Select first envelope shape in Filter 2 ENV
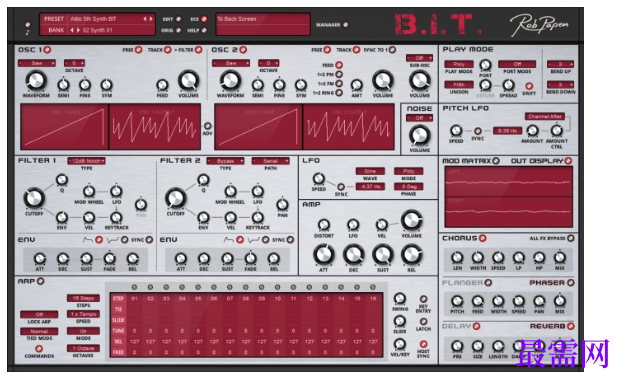Screen dimensions: 628x385 (x=240, y=240)
